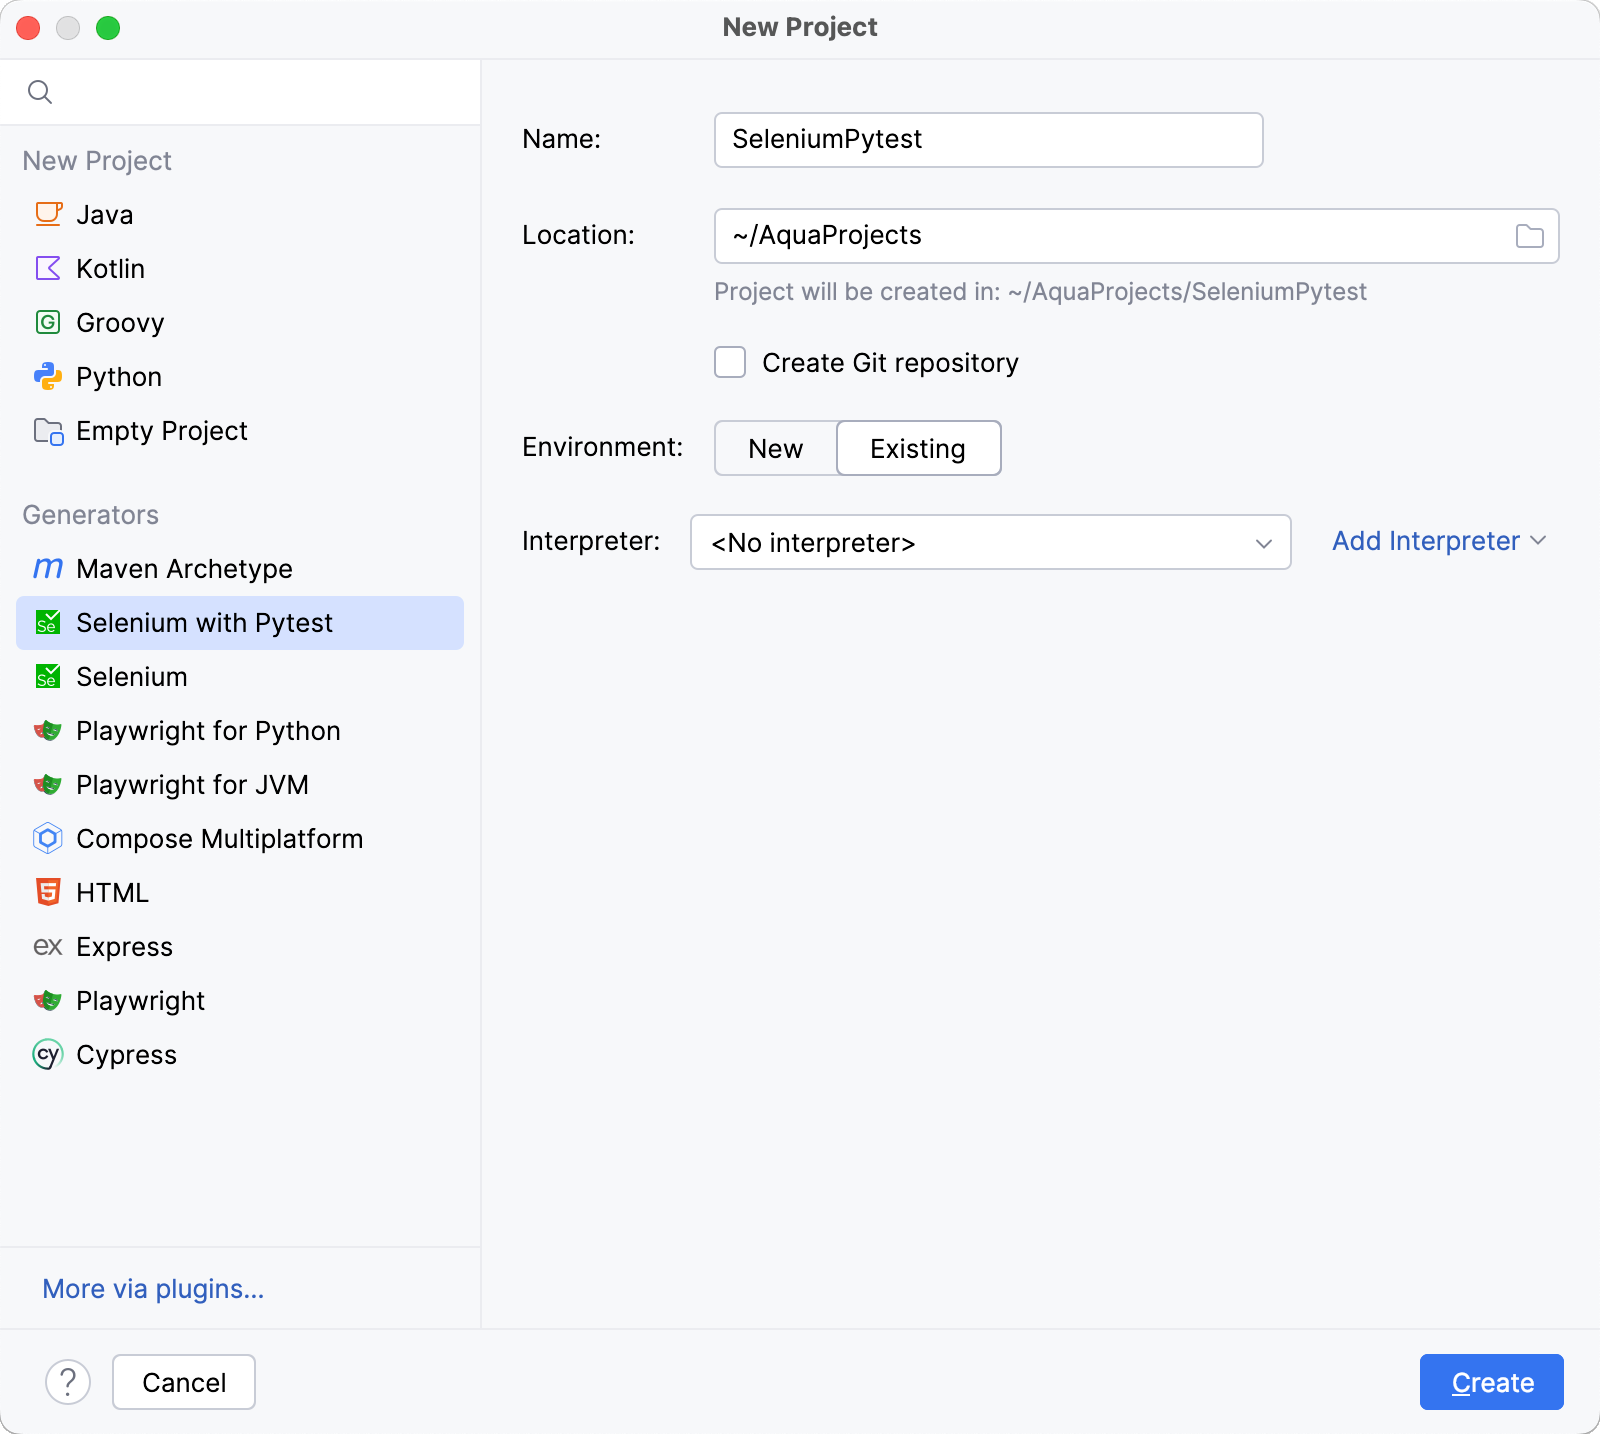This screenshot has width=1600, height=1434.
Task: Focus the project Name field
Action: tap(989, 140)
